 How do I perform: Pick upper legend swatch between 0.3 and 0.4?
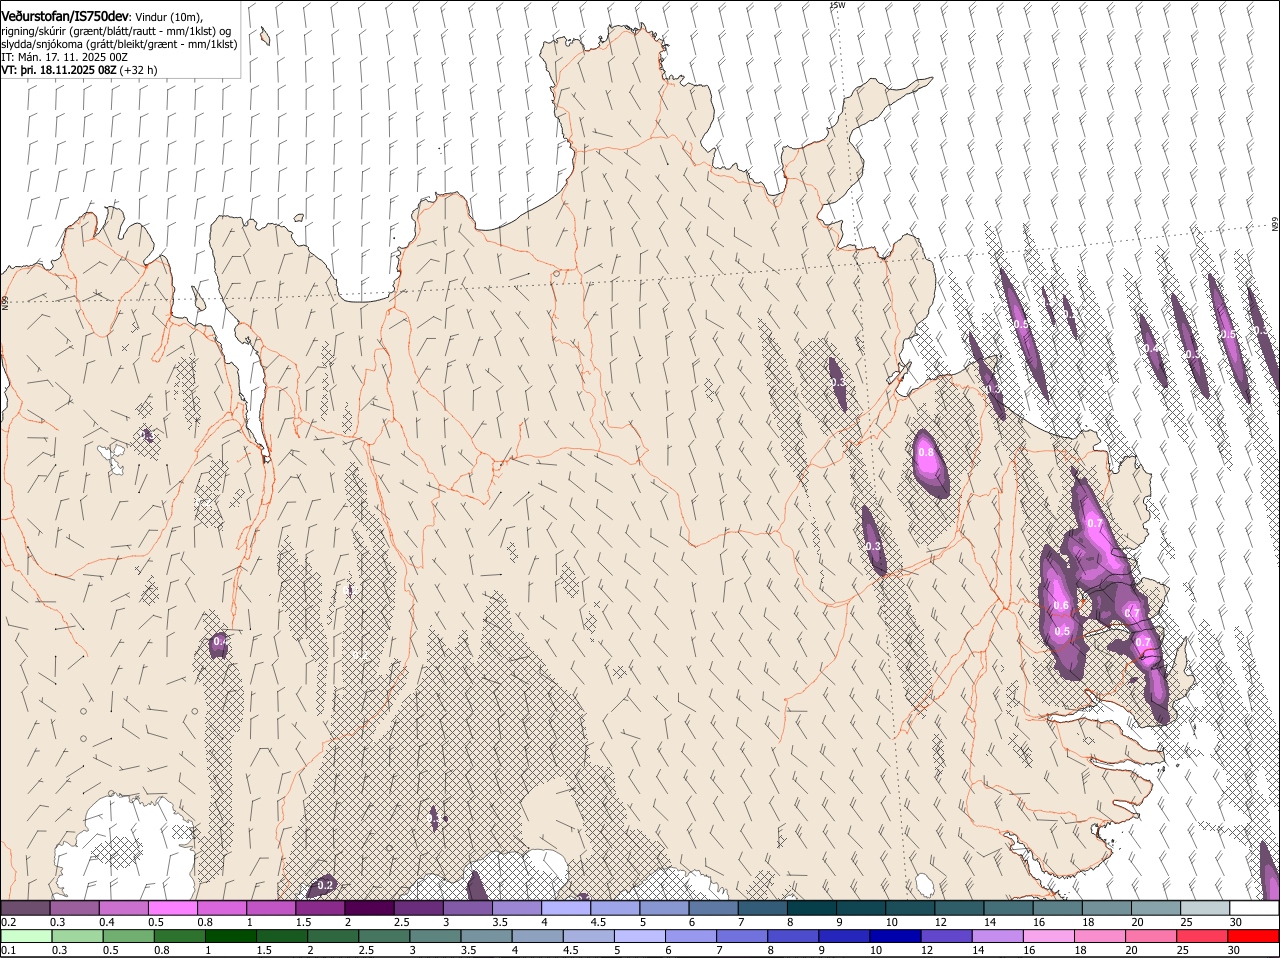75,908
